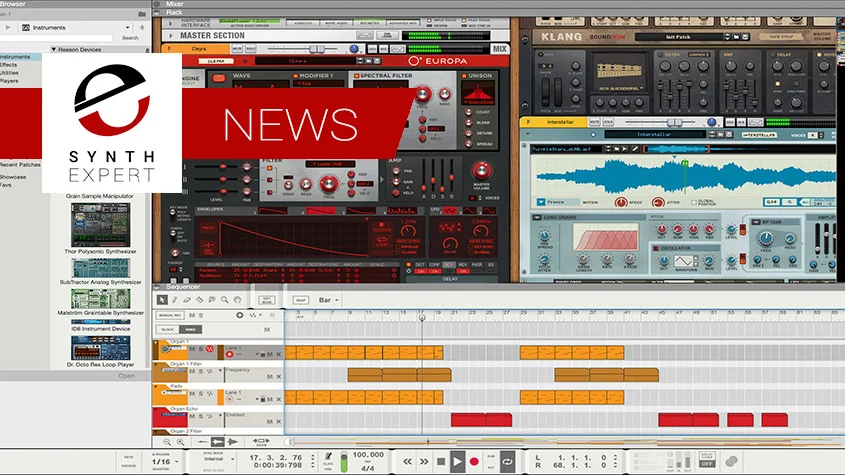Switch sequencer to Song view
This screenshot has height=475, width=845.
coord(190,329)
